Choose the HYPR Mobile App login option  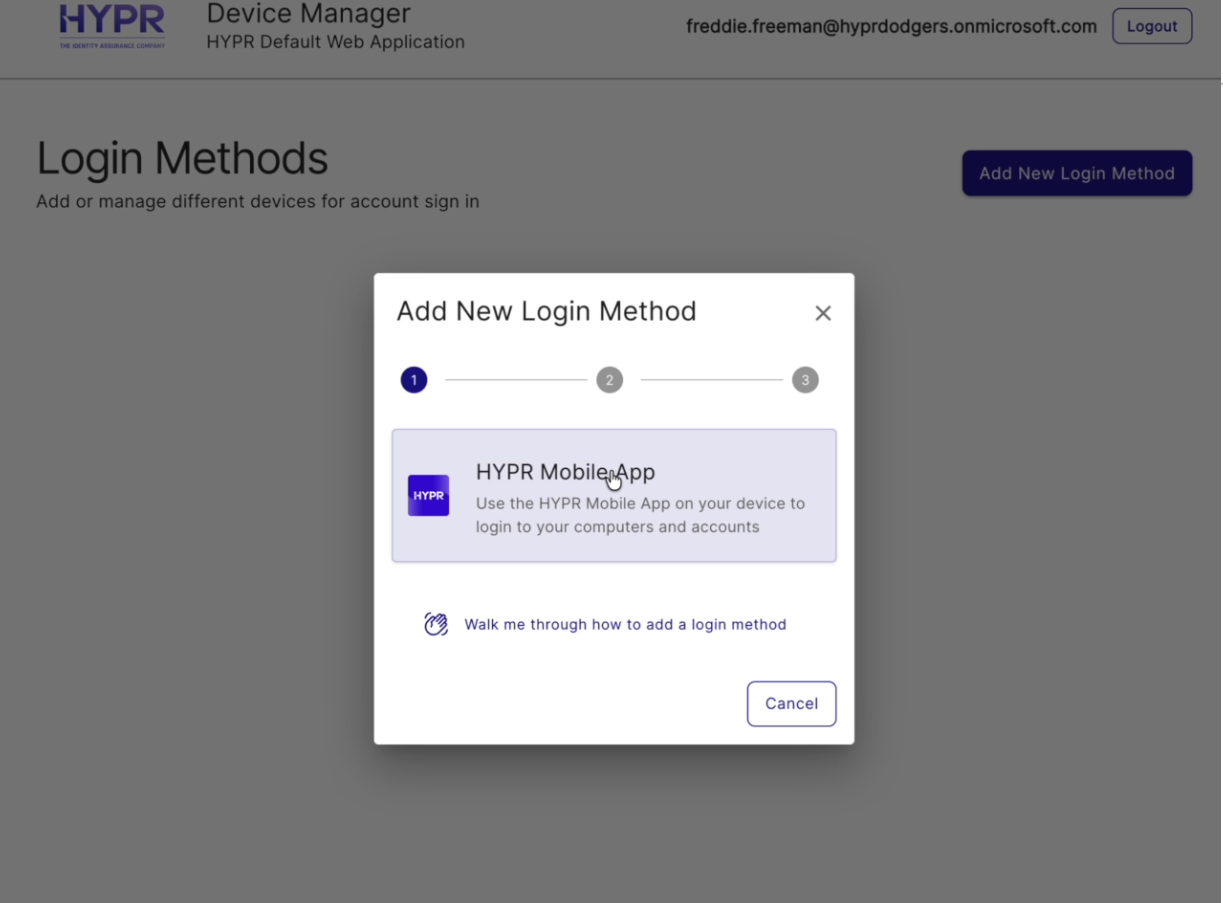click(613, 495)
